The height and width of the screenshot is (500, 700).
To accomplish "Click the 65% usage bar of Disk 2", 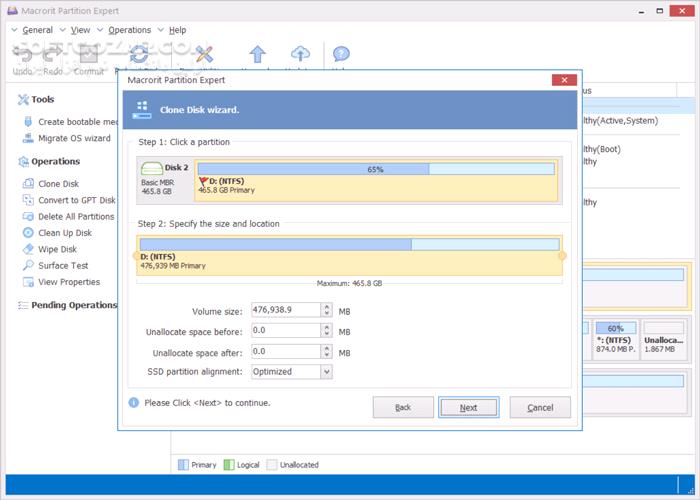I will click(x=376, y=169).
